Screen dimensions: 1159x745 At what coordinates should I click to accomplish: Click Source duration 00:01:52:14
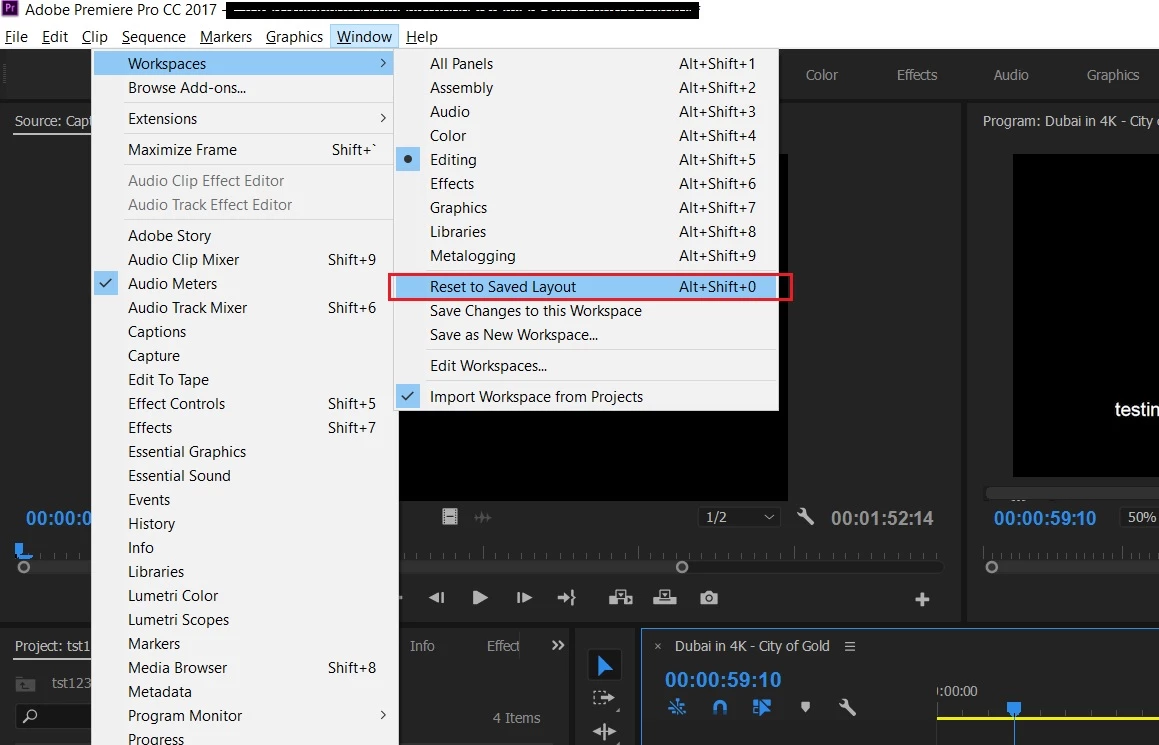tap(882, 518)
